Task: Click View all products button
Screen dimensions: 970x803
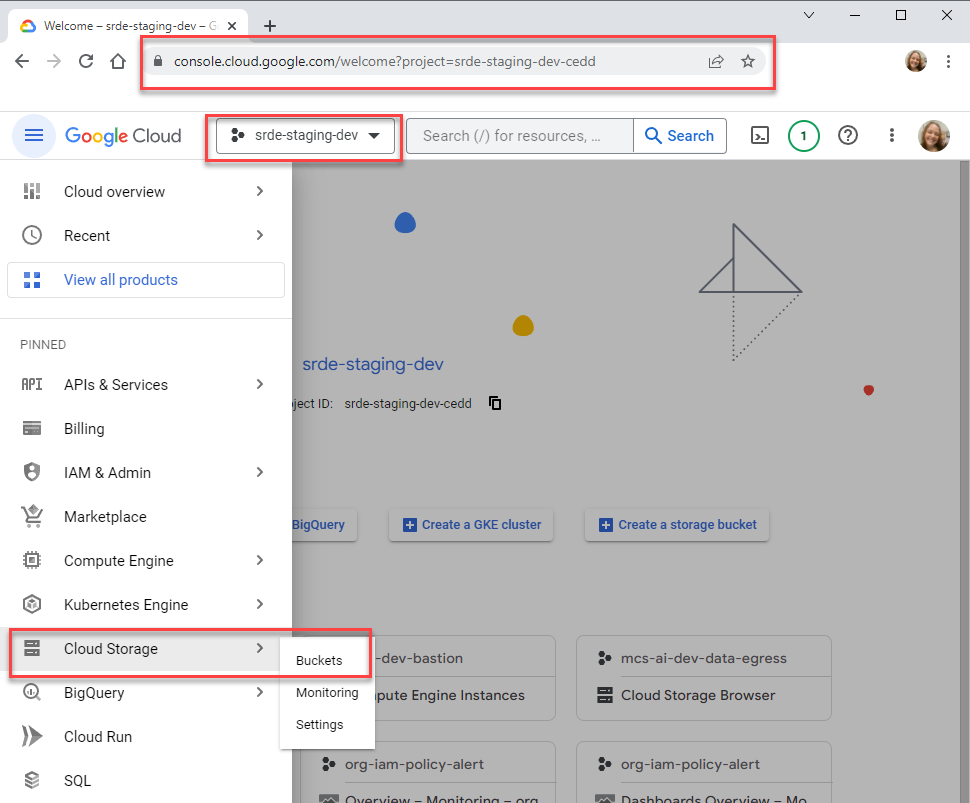Action: (146, 280)
